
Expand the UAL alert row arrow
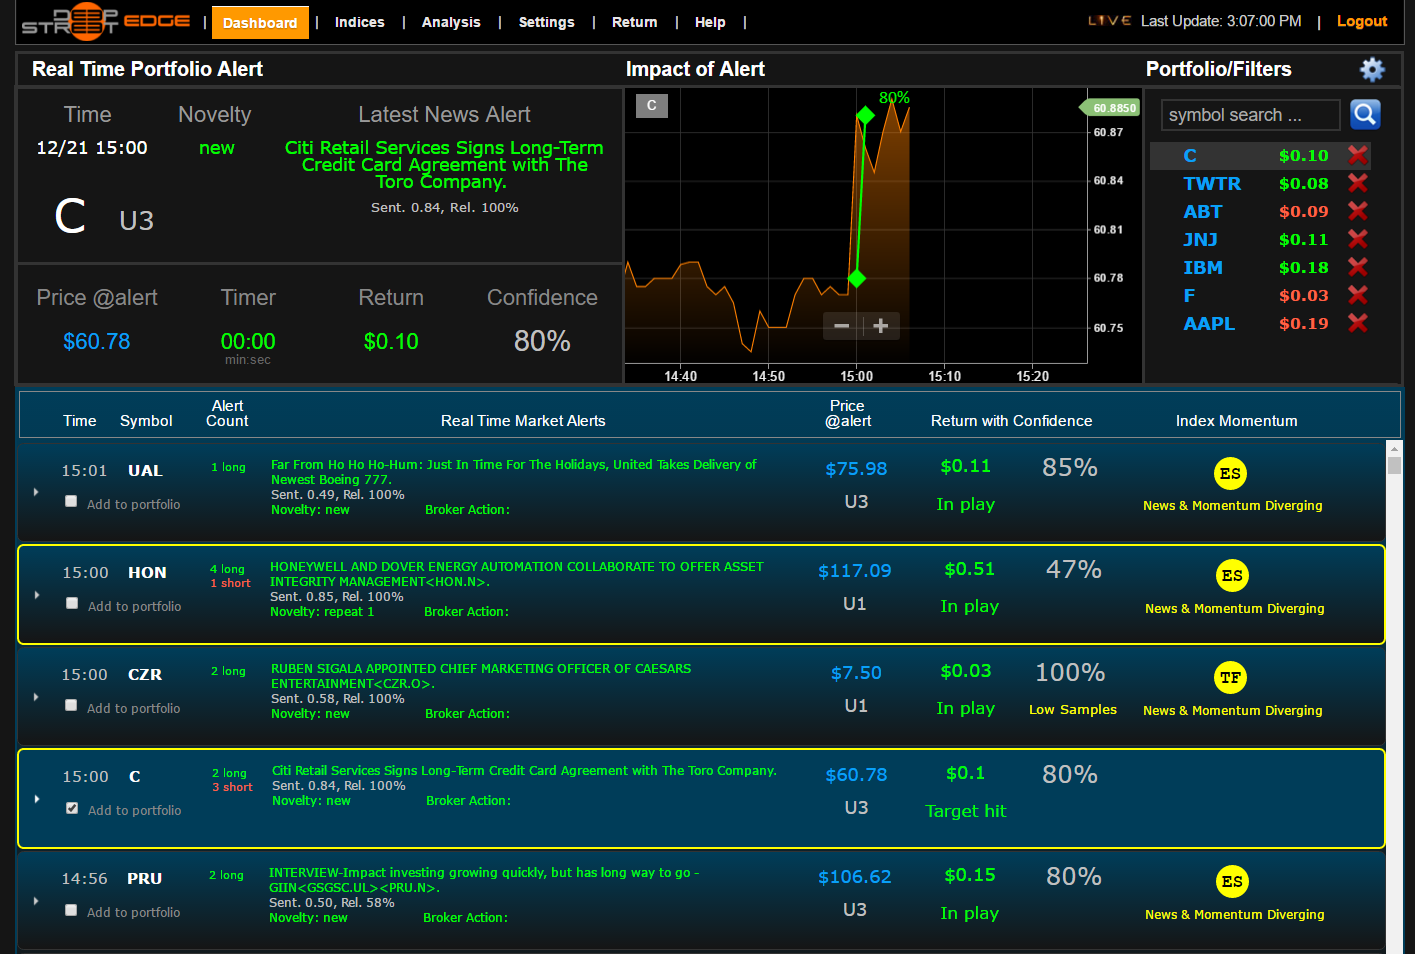coord(37,492)
